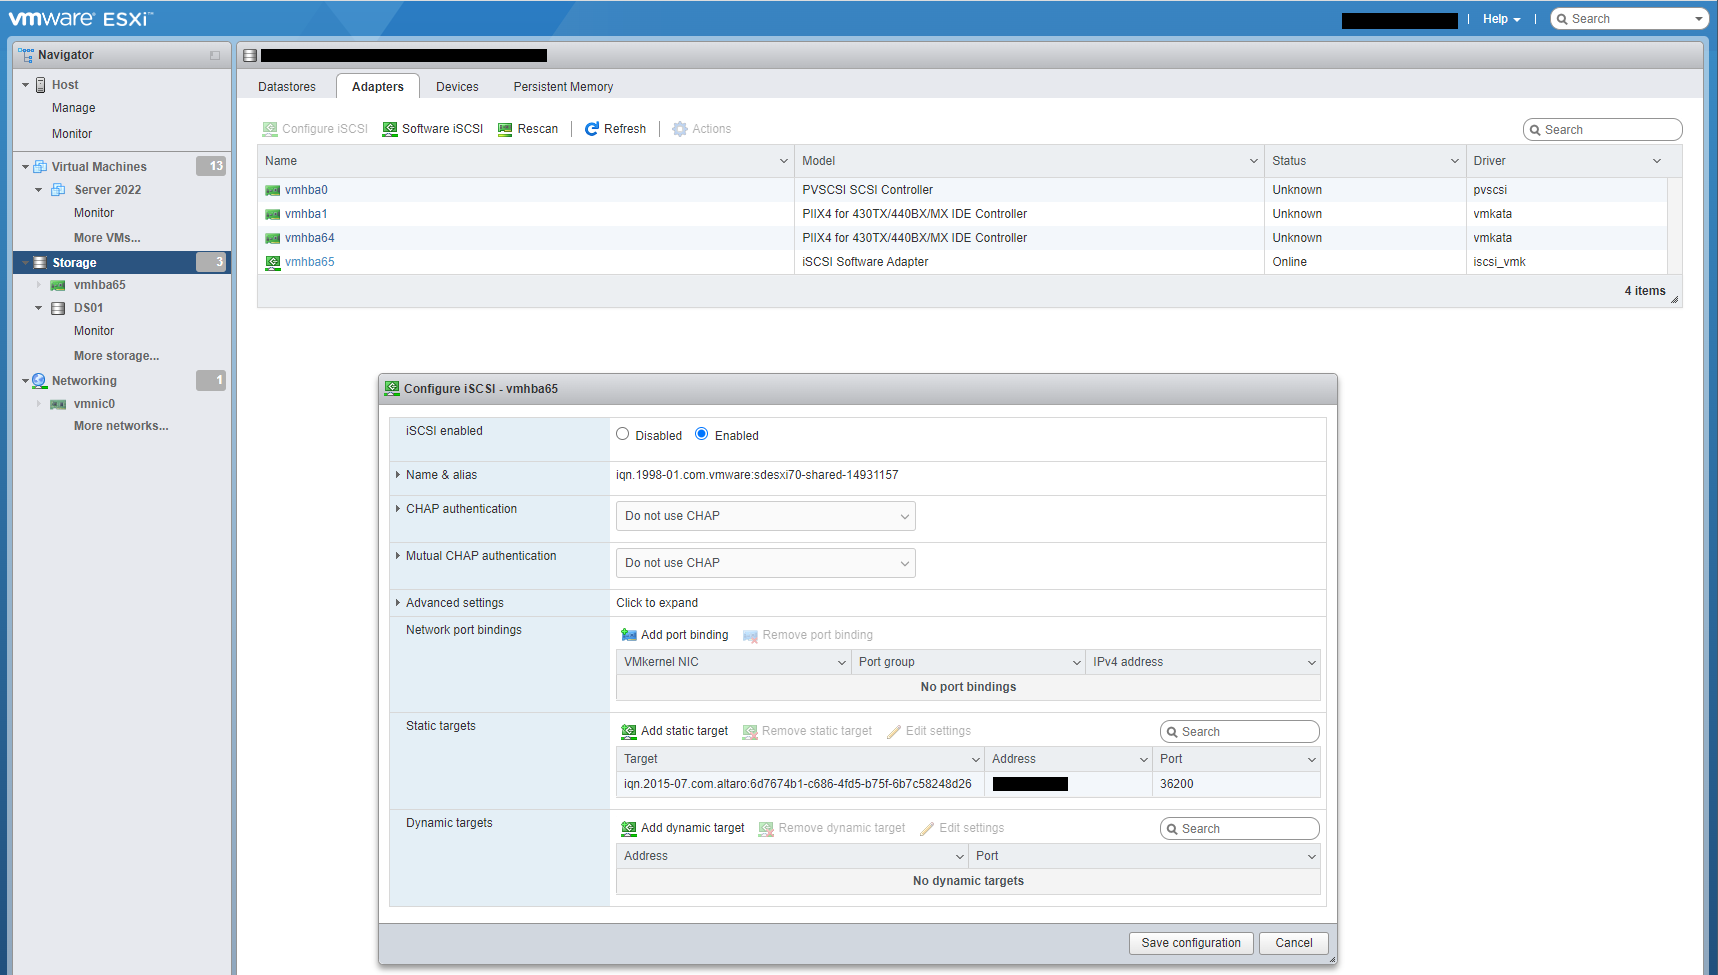Click the Save configuration button
Viewport: 1718px width, 975px height.
[x=1191, y=943]
